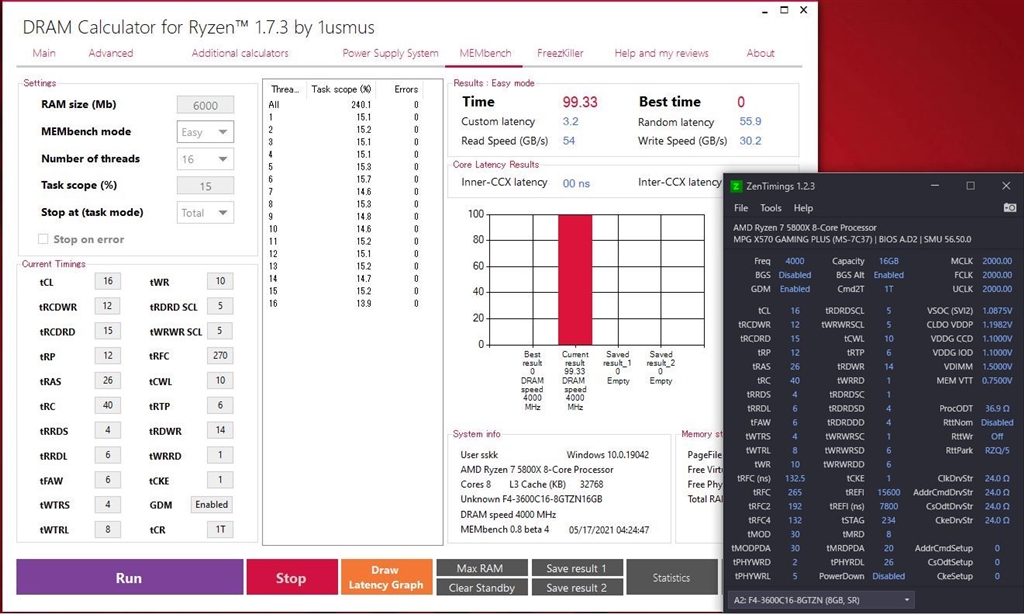Select the MEMbench tab
Screen dimensions: 1024x614
(x=485, y=54)
